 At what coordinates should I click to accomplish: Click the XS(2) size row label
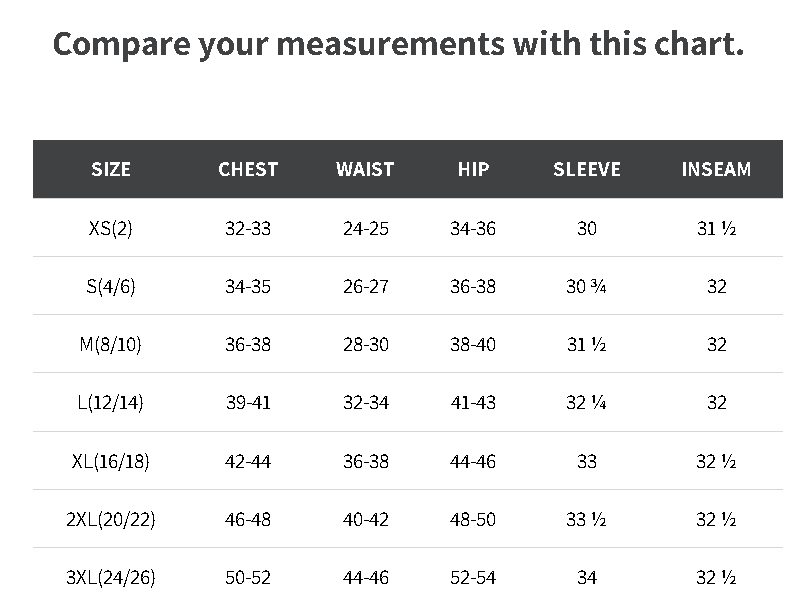(x=111, y=228)
